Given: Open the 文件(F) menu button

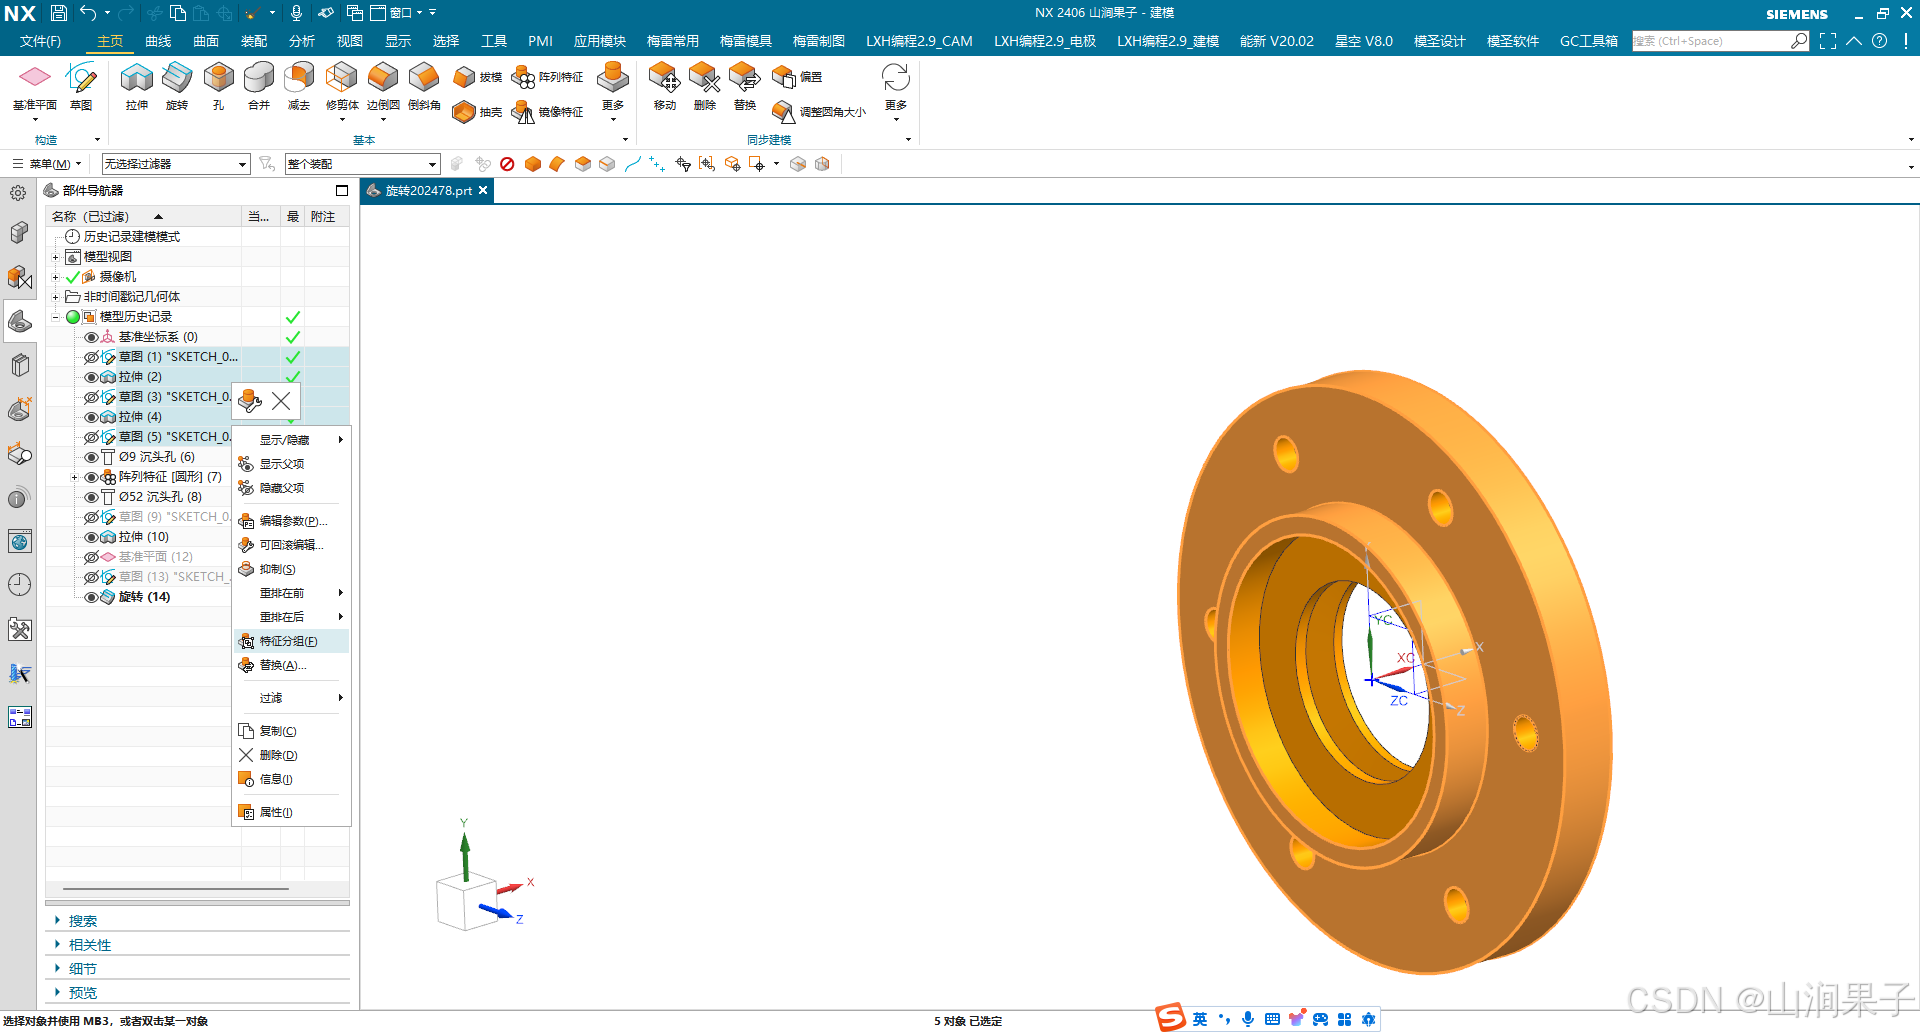Looking at the screenshot, I should (x=41, y=41).
